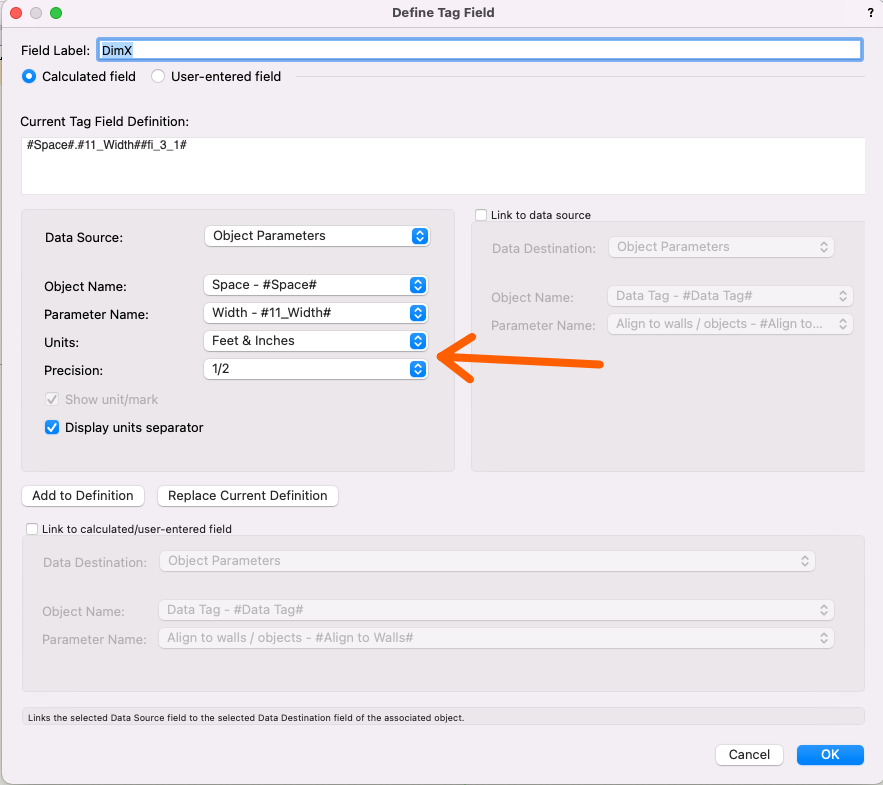This screenshot has height=785, width=883.
Task: Select the User-entered field radio button
Action: pyautogui.click(x=156, y=76)
